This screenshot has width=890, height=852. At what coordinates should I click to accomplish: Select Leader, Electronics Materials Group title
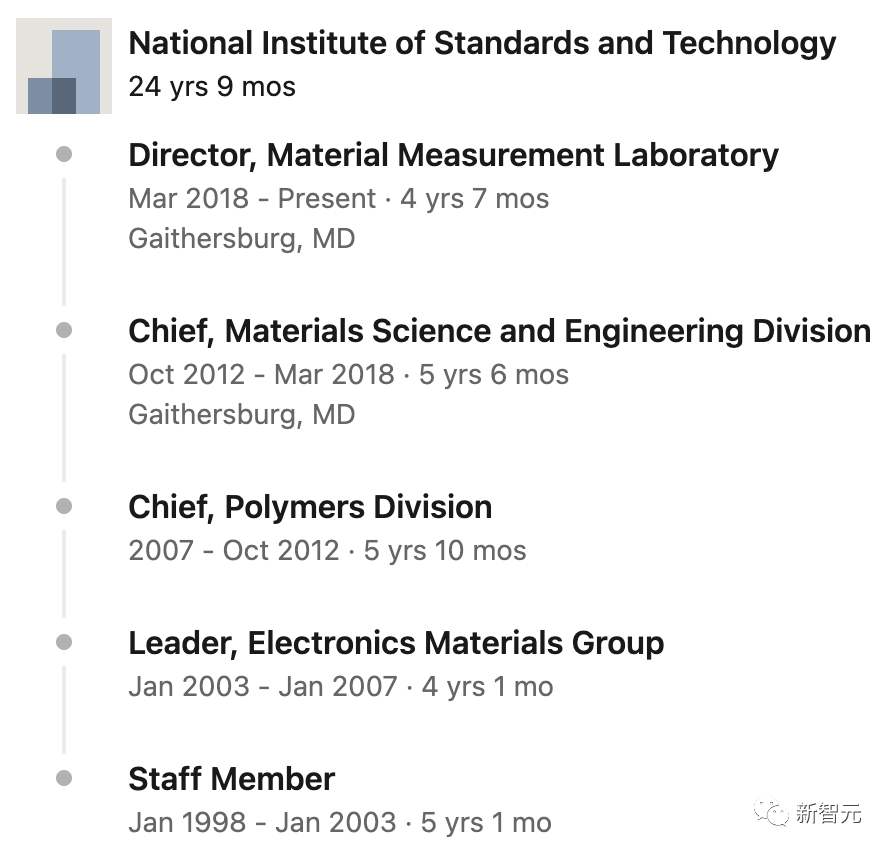click(396, 643)
